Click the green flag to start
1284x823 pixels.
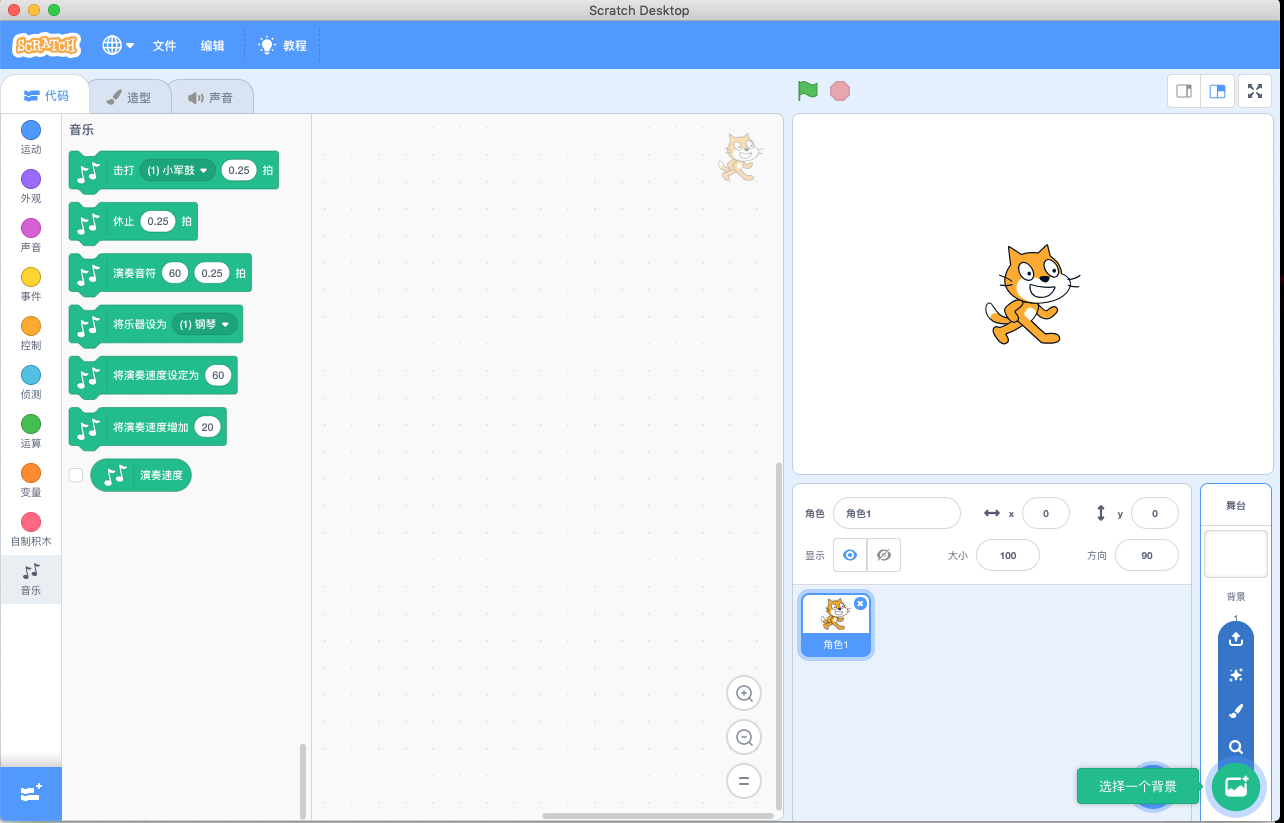click(808, 91)
